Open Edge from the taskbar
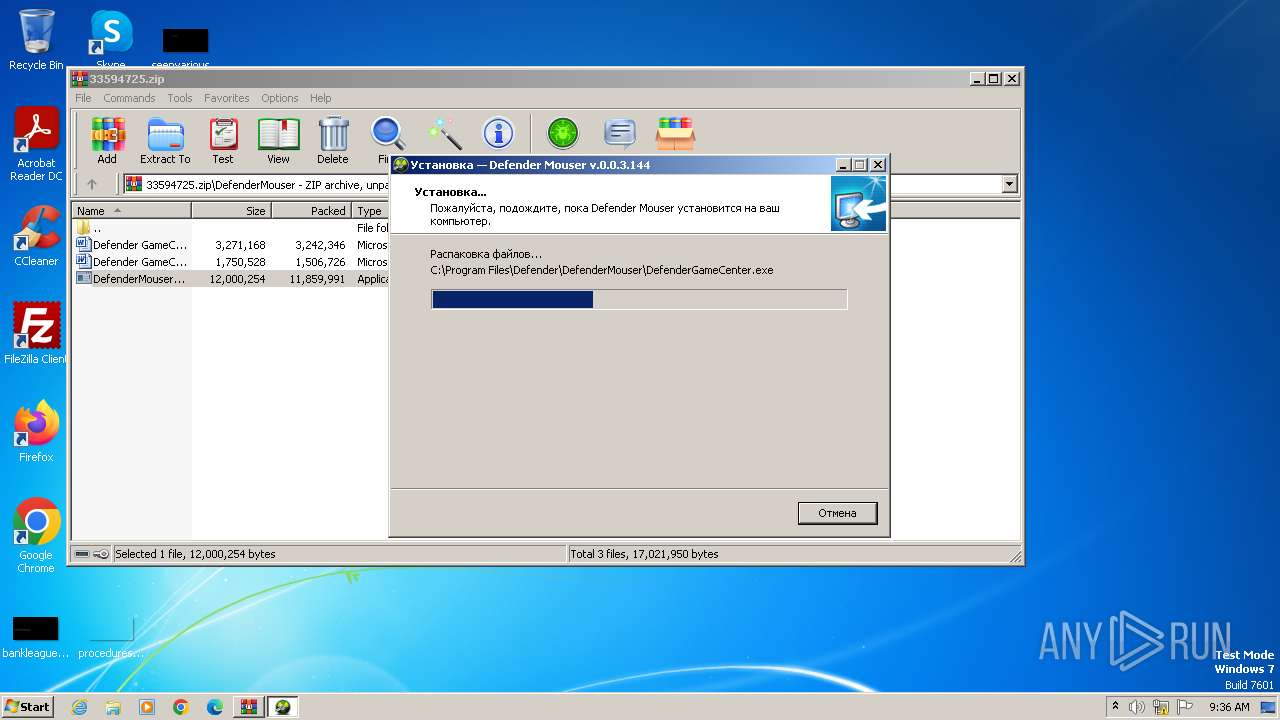Screen dimensions: 1280x720 tap(215, 707)
